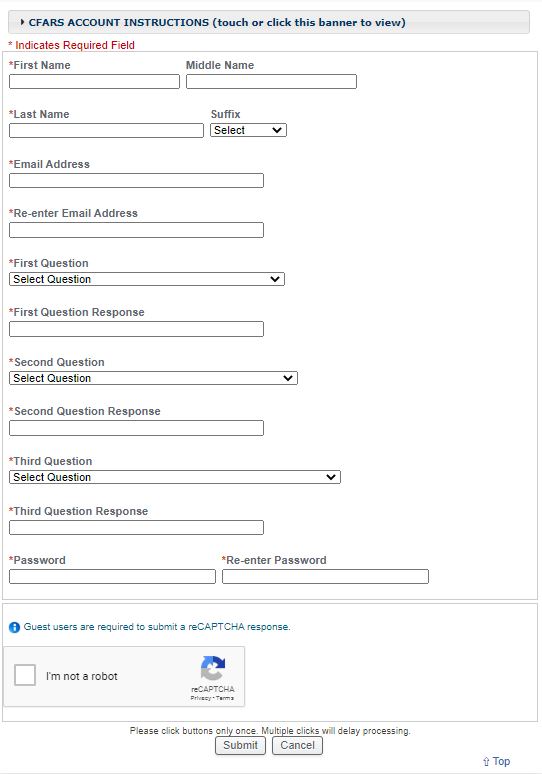
Task: Check the I'm not a robot checkbox
Action: tap(25, 675)
